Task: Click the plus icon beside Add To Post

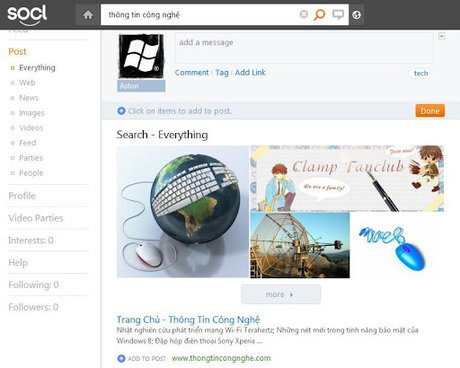Action: click(121, 359)
